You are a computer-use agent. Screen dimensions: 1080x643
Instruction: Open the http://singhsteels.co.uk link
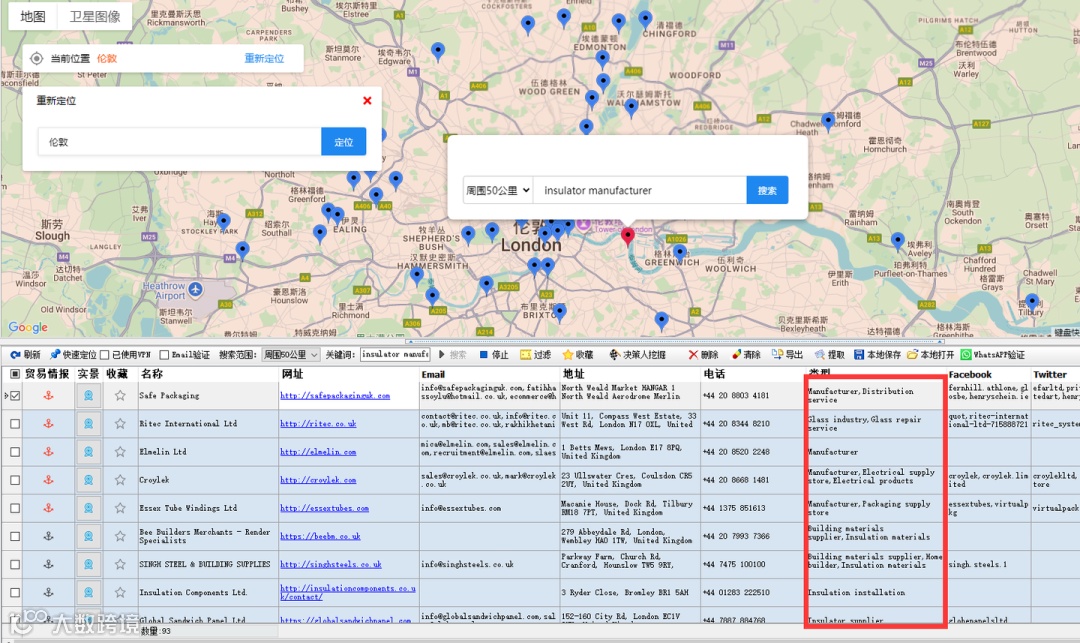pyautogui.click(x=331, y=565)
